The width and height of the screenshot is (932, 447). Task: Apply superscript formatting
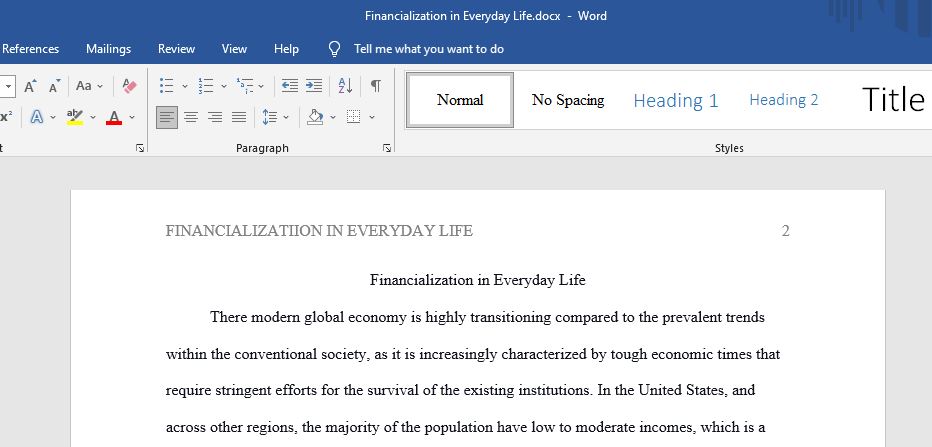6,117
